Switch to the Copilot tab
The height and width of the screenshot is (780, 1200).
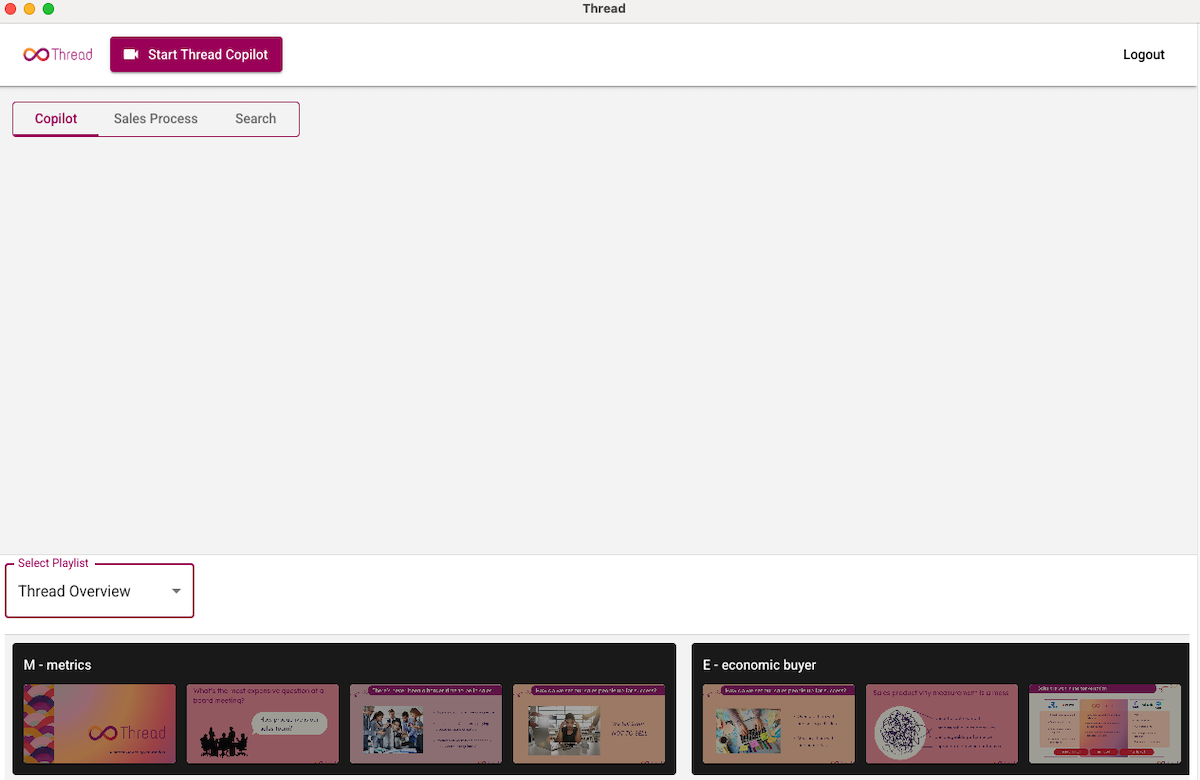pos(56,119)
